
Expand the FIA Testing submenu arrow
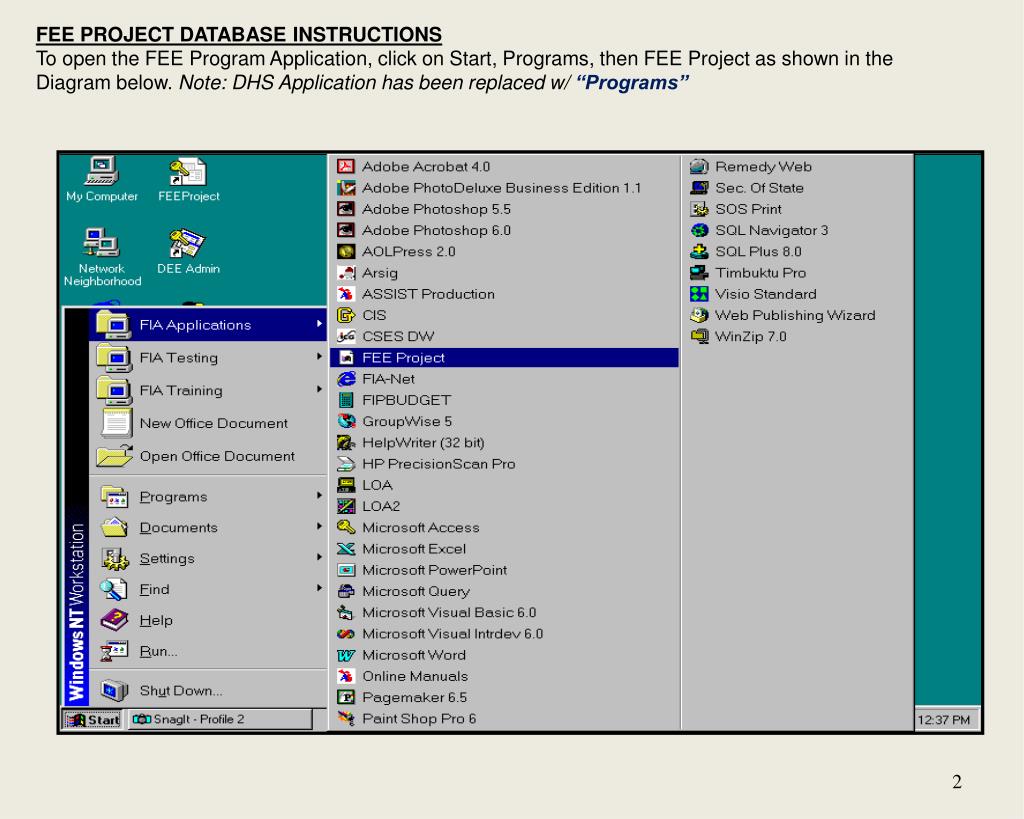click(x=319, y=357)
